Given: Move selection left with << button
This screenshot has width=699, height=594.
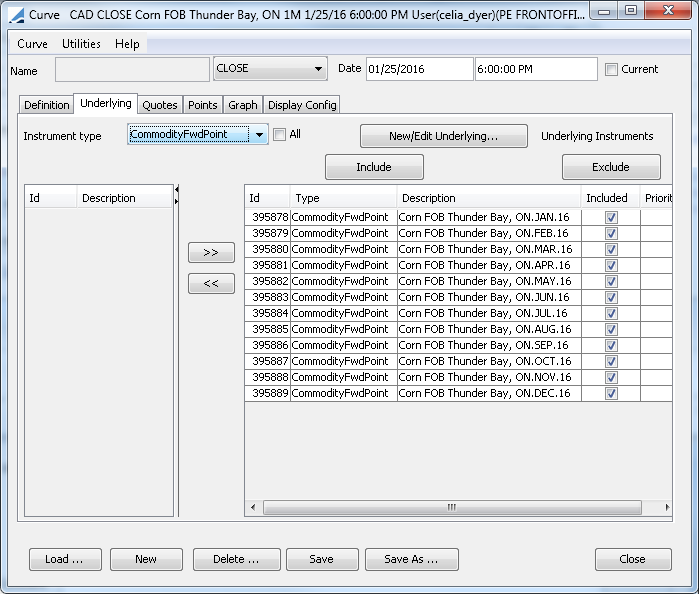Looking at the screenshot, I should 211,283.
